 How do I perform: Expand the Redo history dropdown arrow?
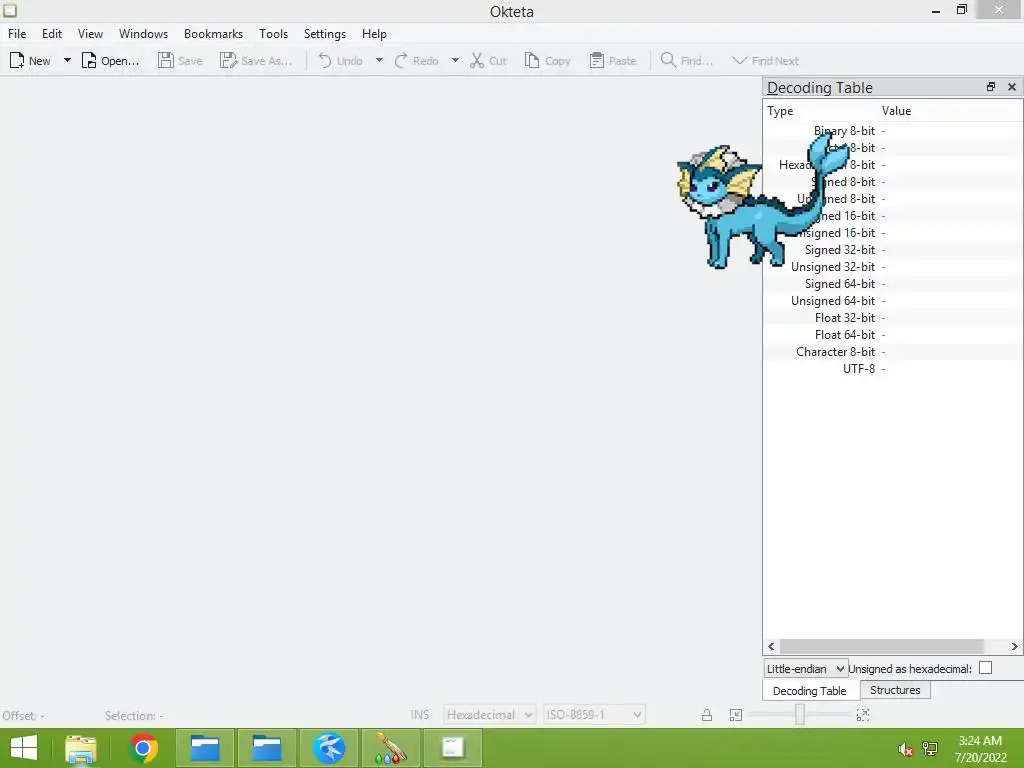pos(455,60)
